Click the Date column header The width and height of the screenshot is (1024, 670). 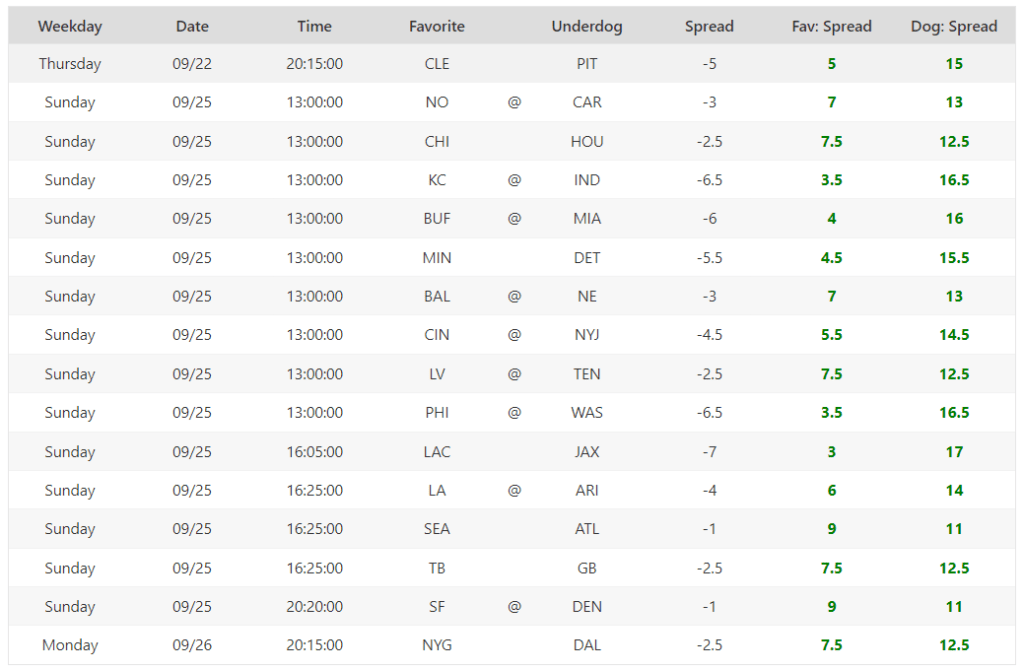click(x=192, y=26)
